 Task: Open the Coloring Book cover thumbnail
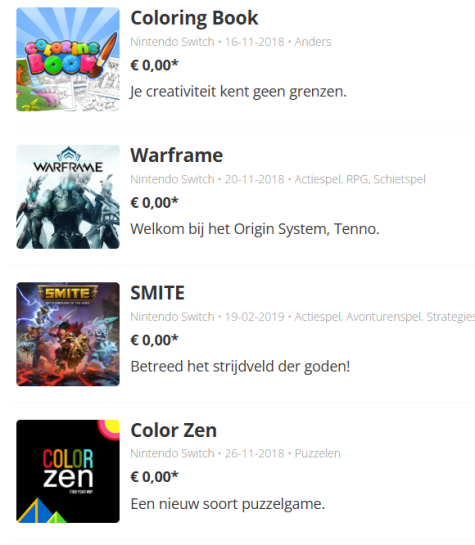point(68,59)
